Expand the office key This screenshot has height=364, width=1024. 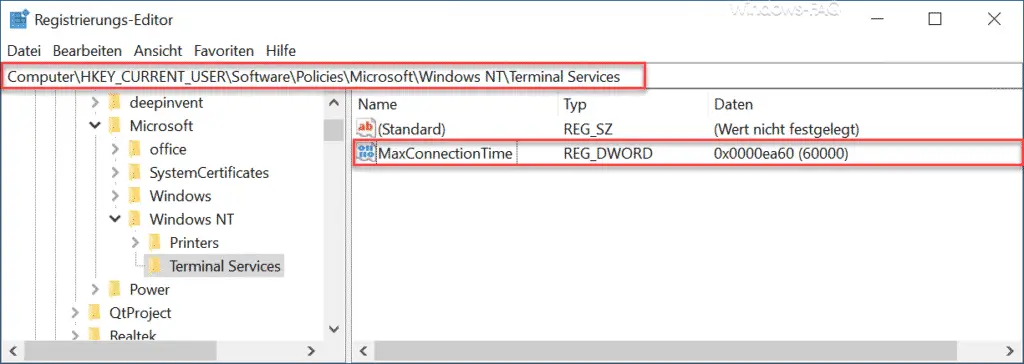coord(116,149)
